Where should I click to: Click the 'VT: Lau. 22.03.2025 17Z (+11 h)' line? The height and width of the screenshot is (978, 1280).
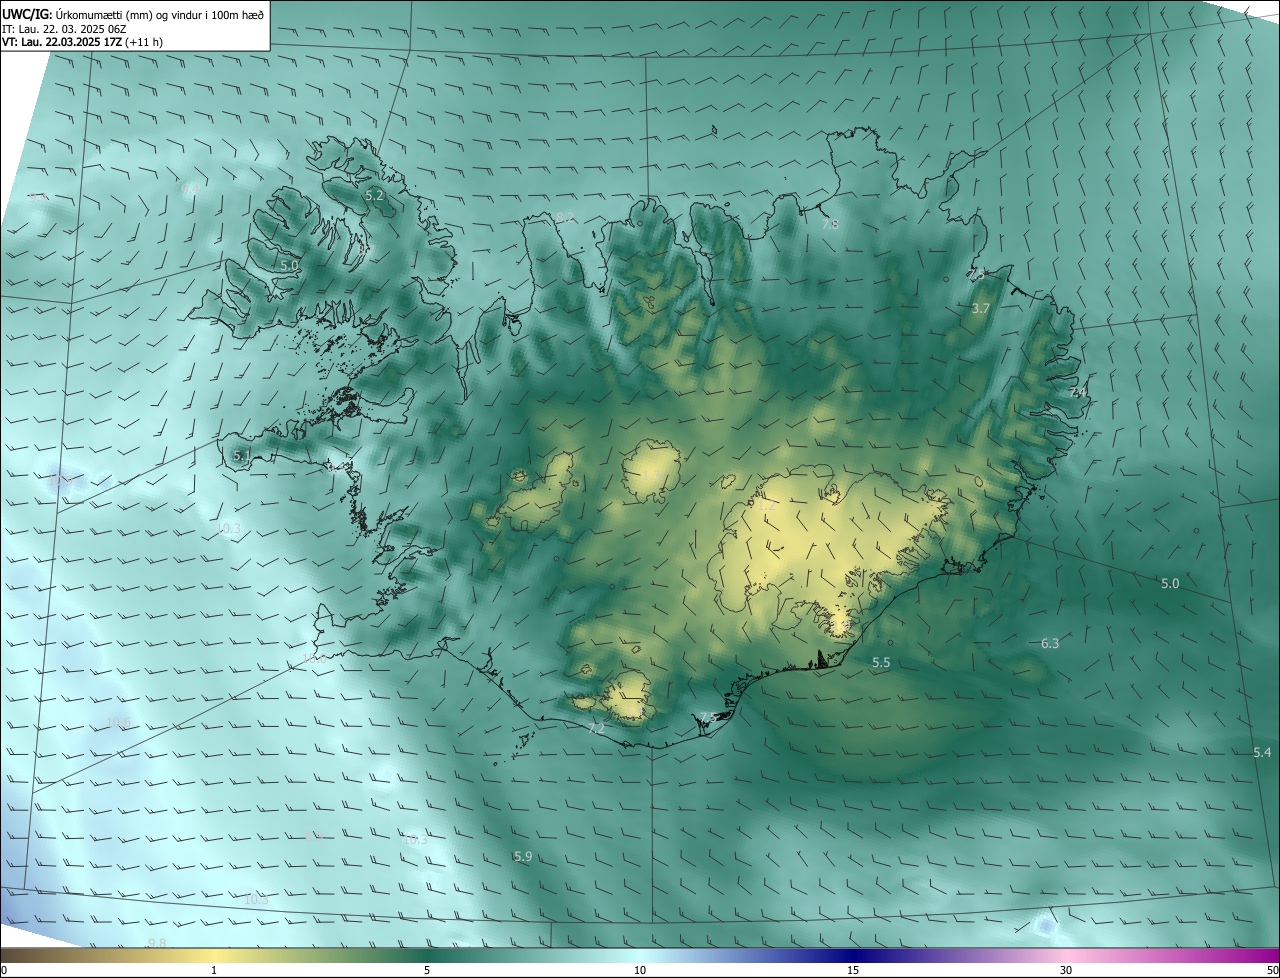(83, 42)
